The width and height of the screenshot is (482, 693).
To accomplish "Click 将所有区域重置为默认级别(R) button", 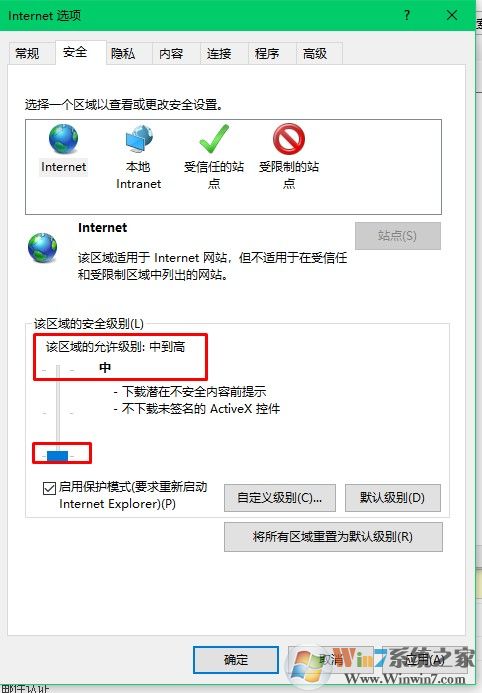I will (333, 537).
